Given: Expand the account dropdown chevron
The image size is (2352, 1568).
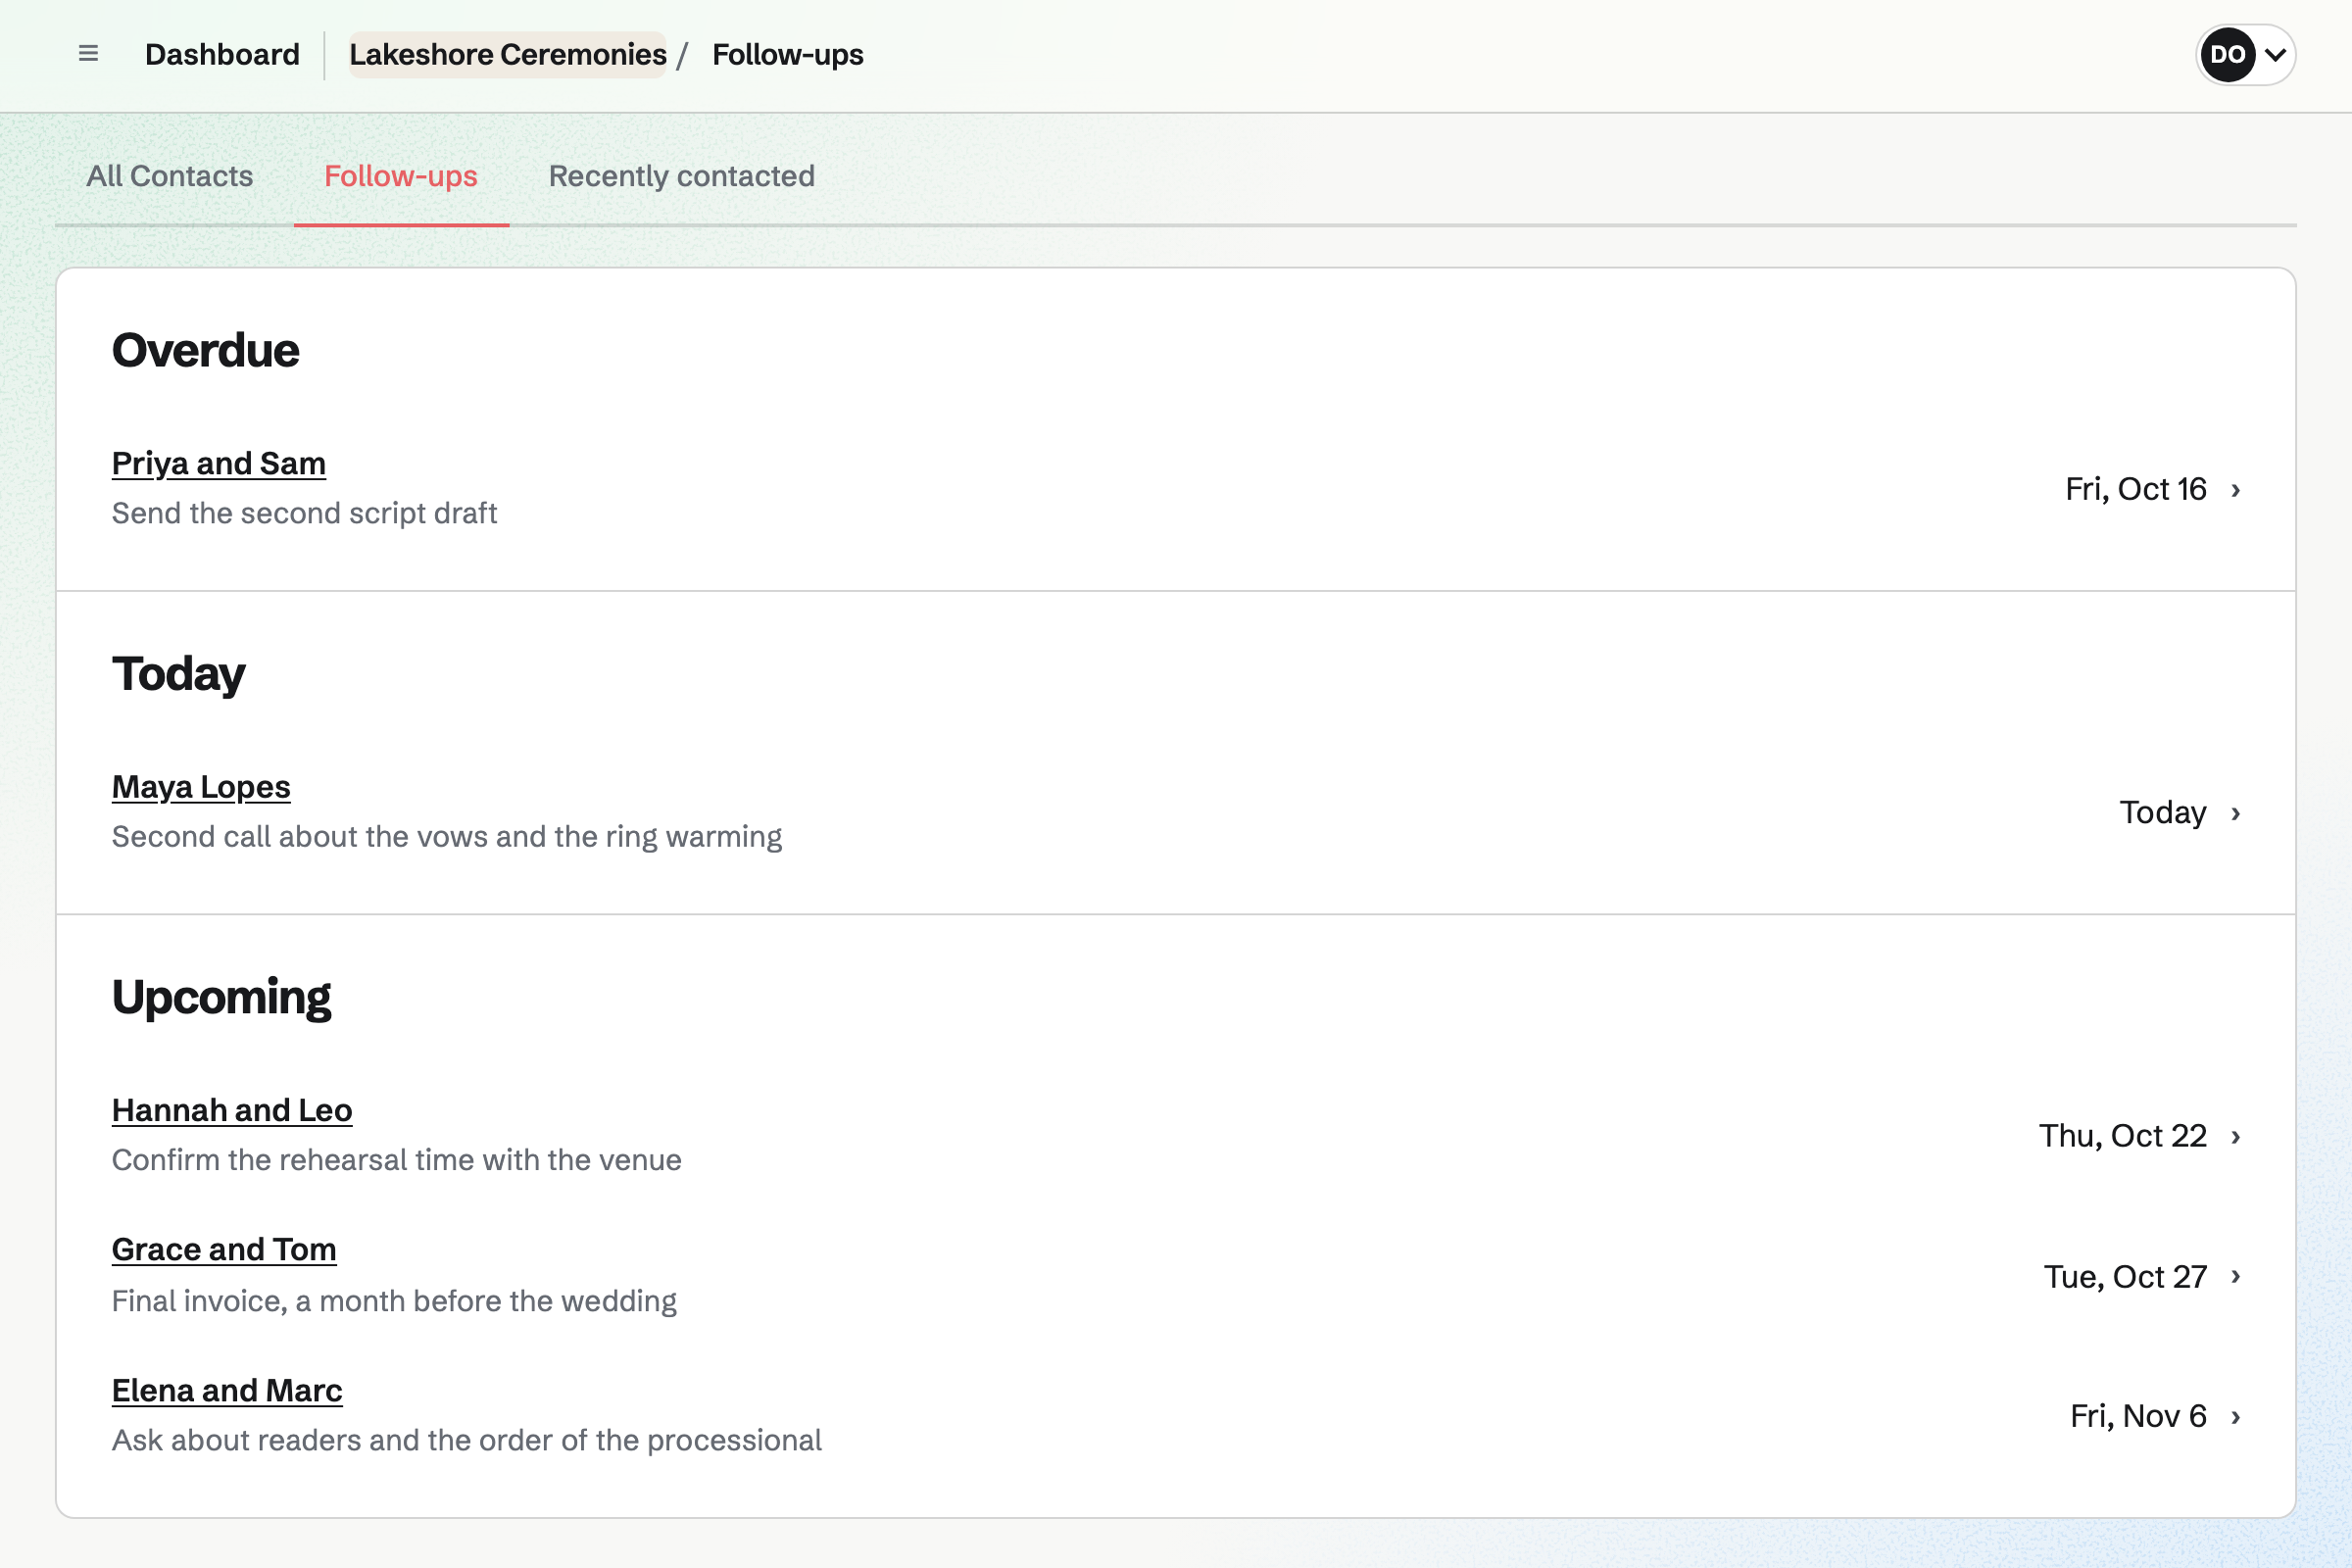Looking at the screenshot, I should pos(2276,55).
